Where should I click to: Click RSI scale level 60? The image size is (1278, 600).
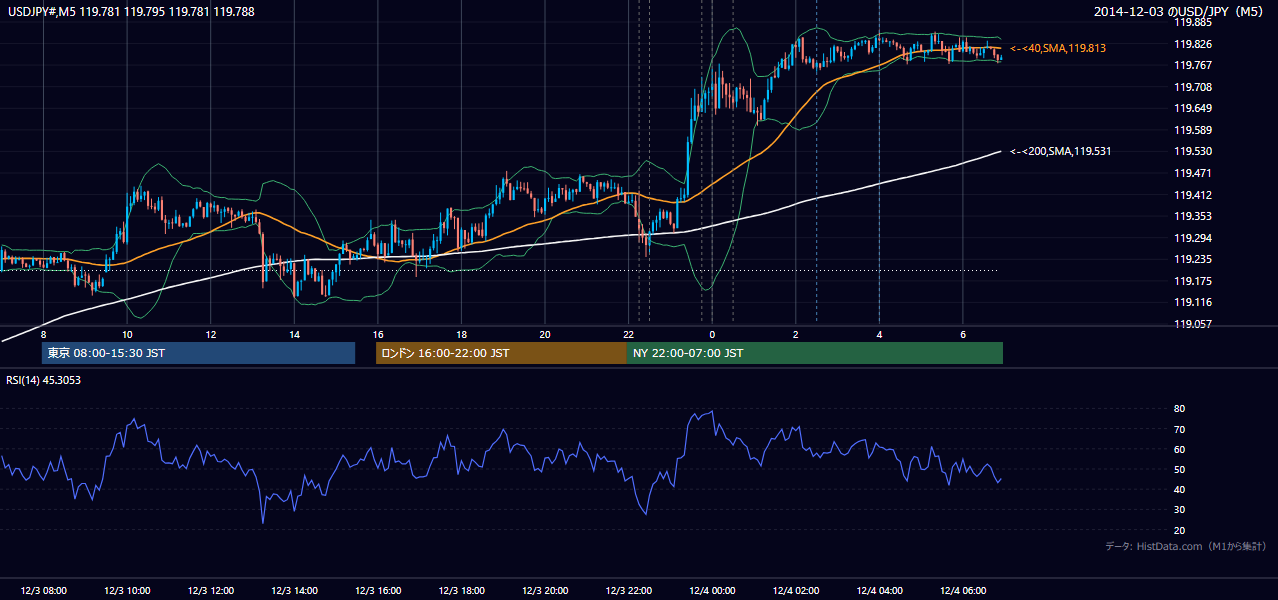coord(1179,449)
